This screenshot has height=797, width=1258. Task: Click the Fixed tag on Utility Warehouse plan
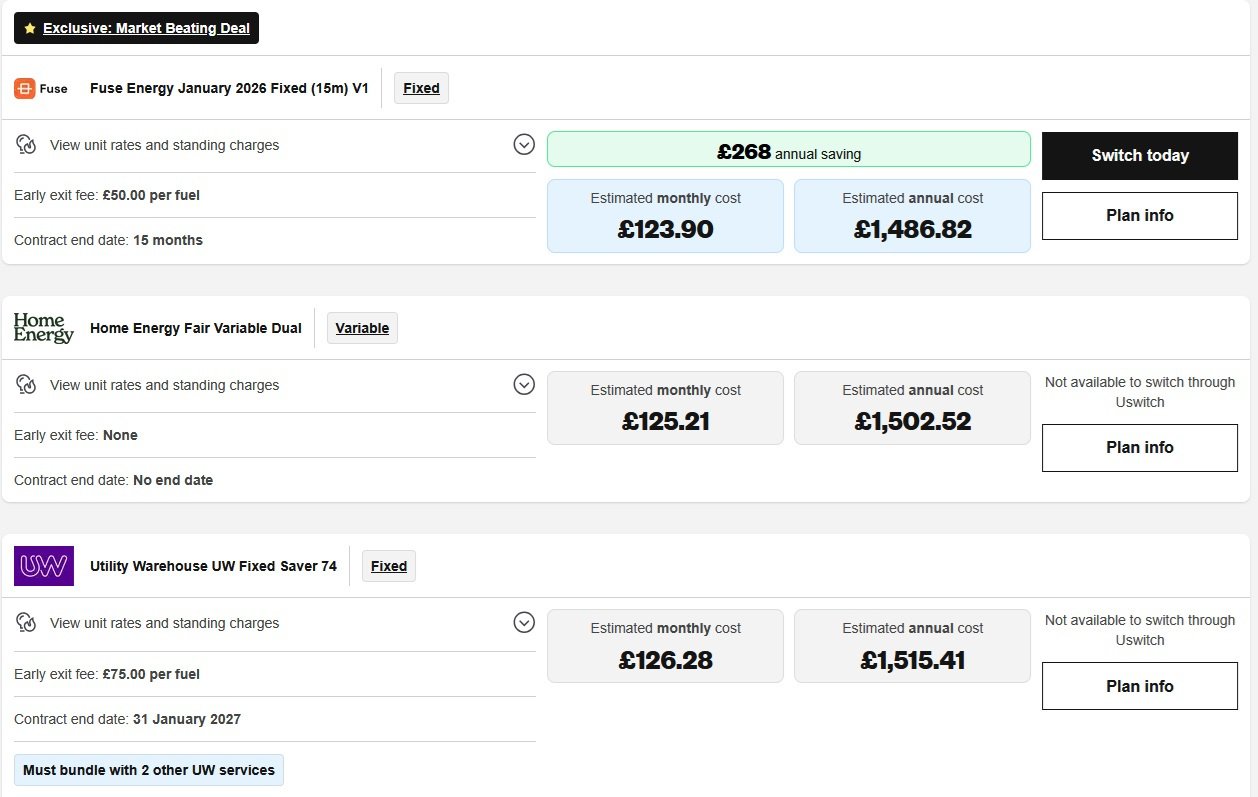(389, 566)
